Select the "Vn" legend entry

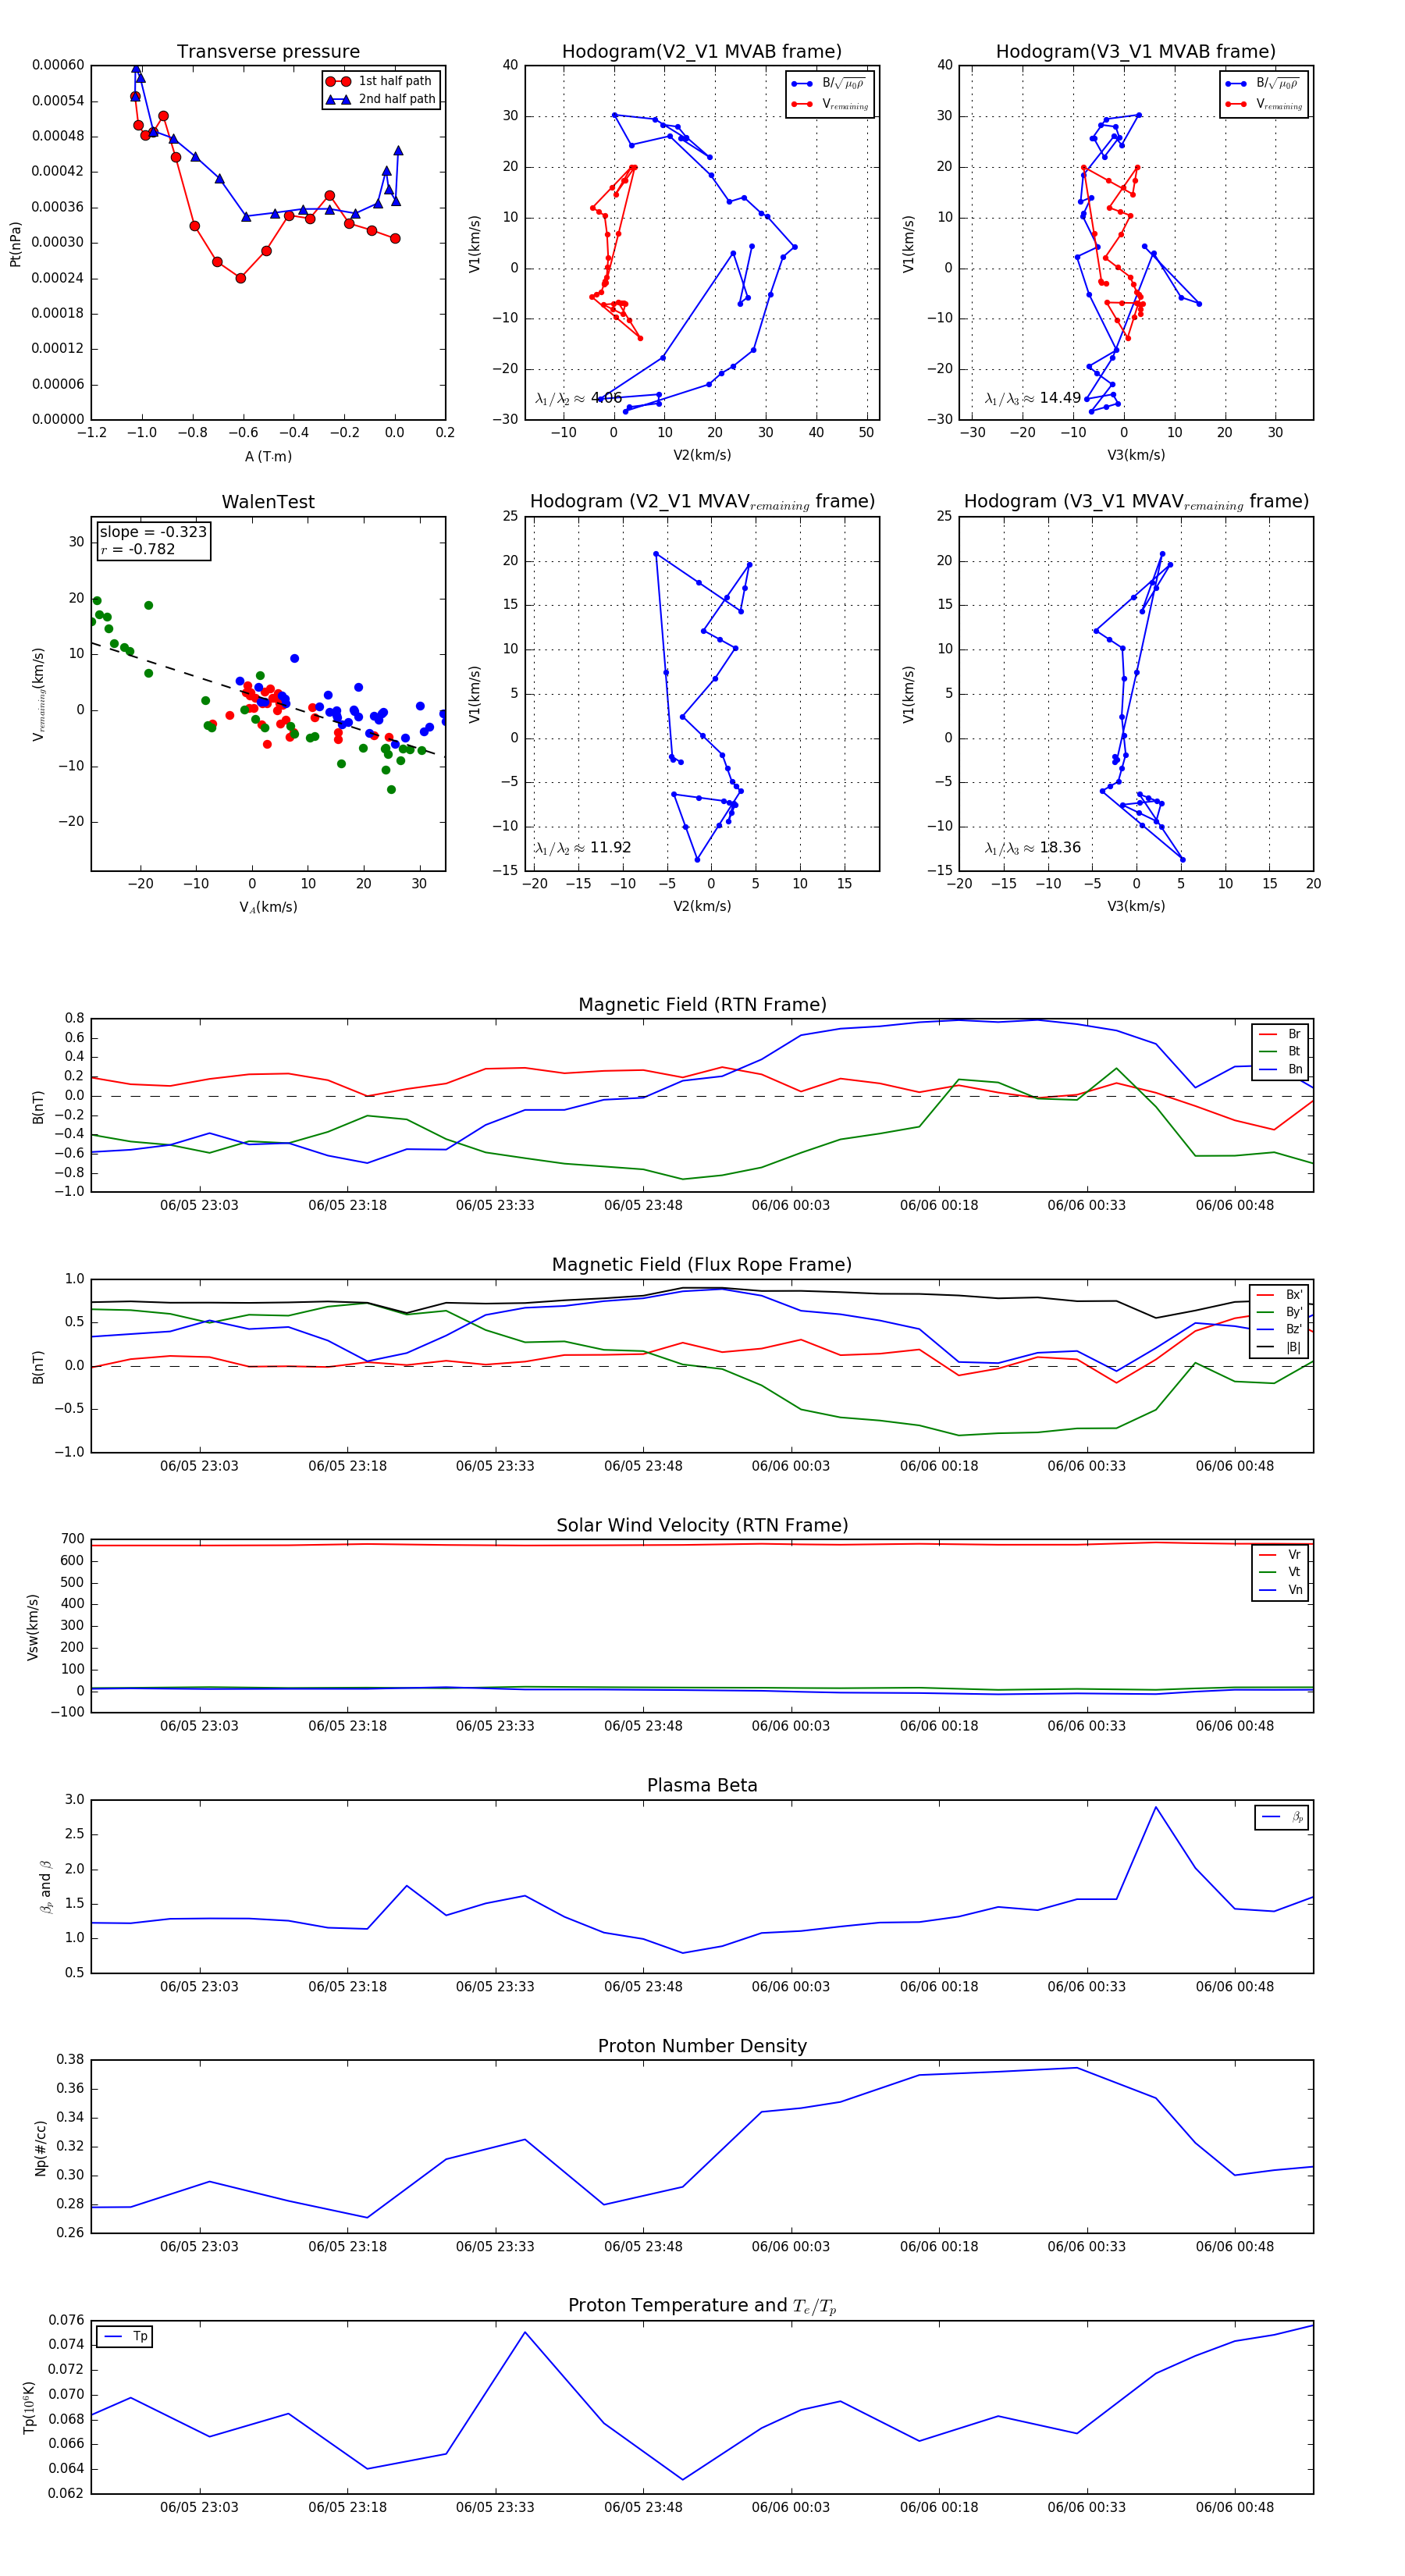click(x=1280, y=1590)
